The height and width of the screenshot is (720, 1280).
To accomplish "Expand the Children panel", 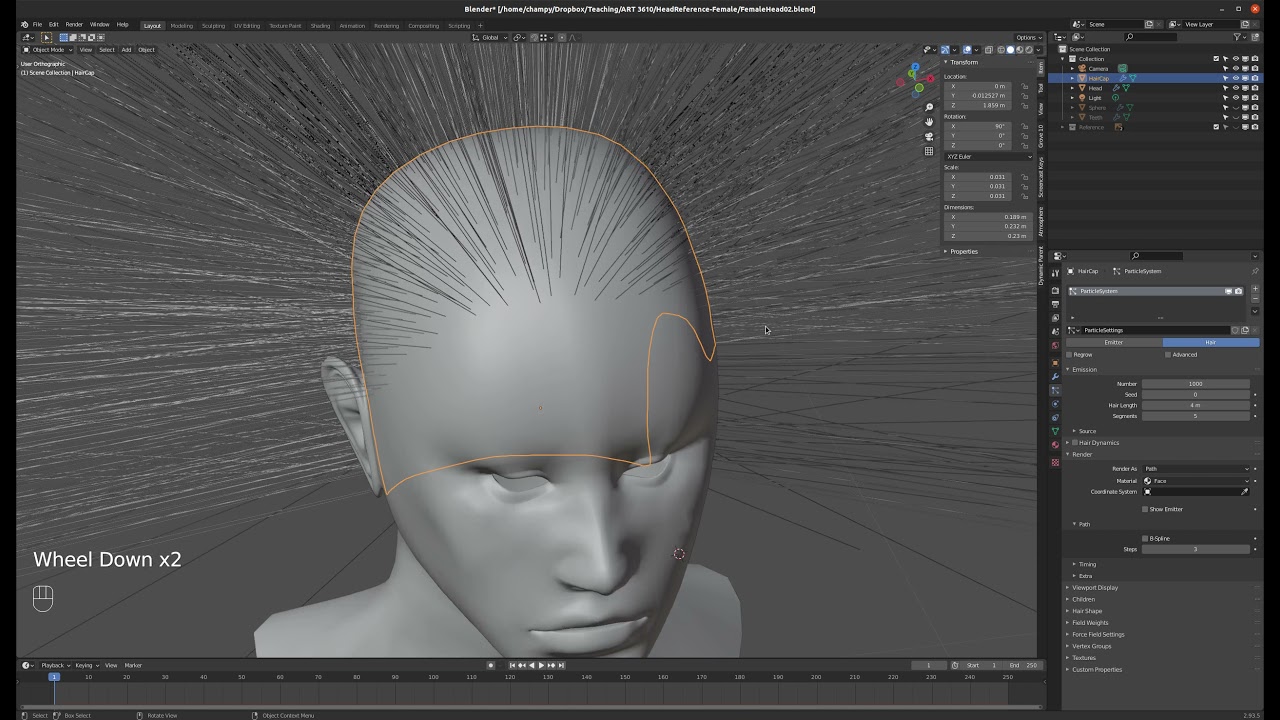I will click(x=1083, y=599).
